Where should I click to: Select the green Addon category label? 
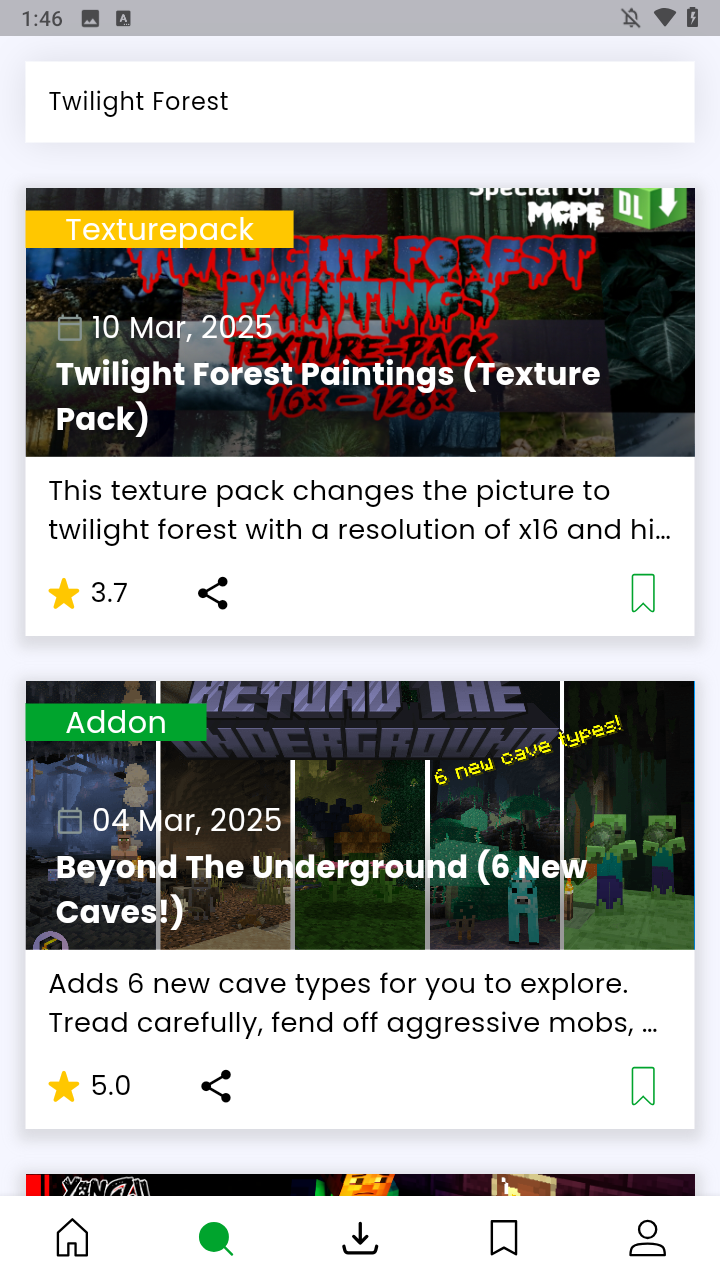[116, 722]
